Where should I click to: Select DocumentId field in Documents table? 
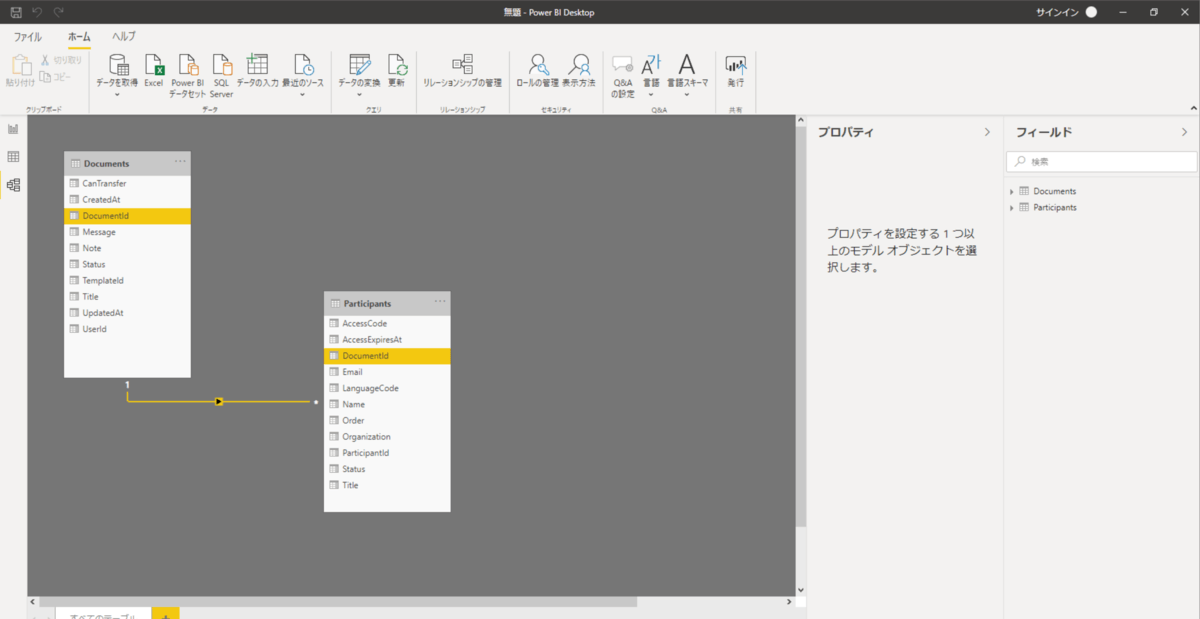click(127, 215)
